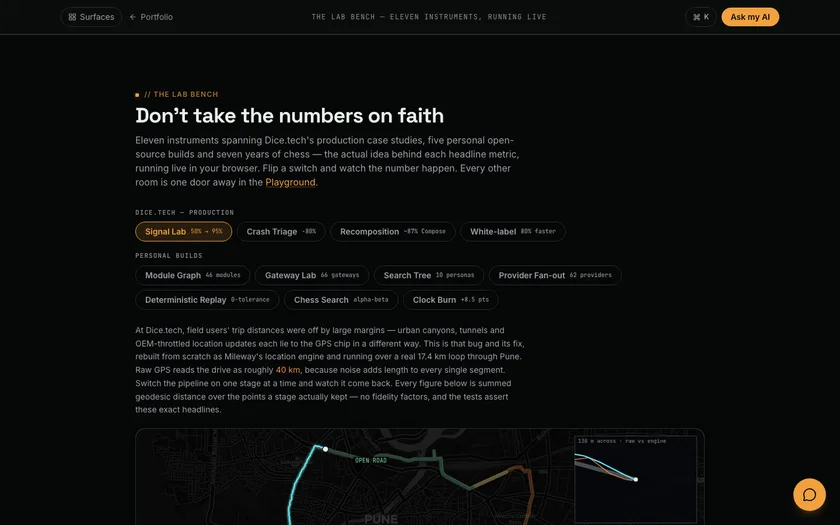Click the DICE.TECH — PRODUCTION section label
Screen dimensions: 840x525
[x=184, y=212]
